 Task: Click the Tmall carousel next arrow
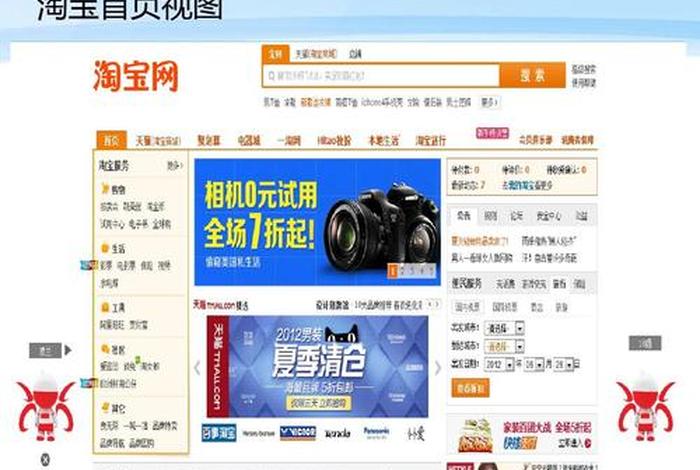point(438,368)
